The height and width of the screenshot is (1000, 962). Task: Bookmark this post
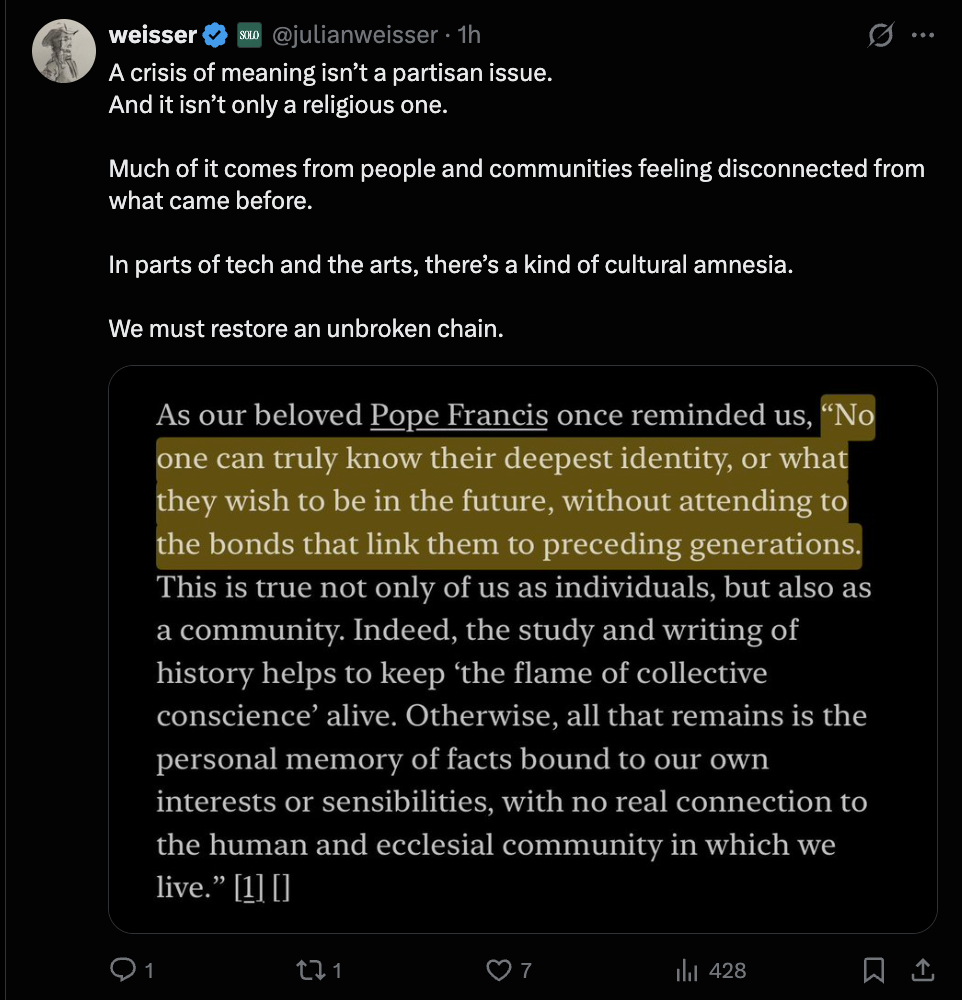point(873,969)
